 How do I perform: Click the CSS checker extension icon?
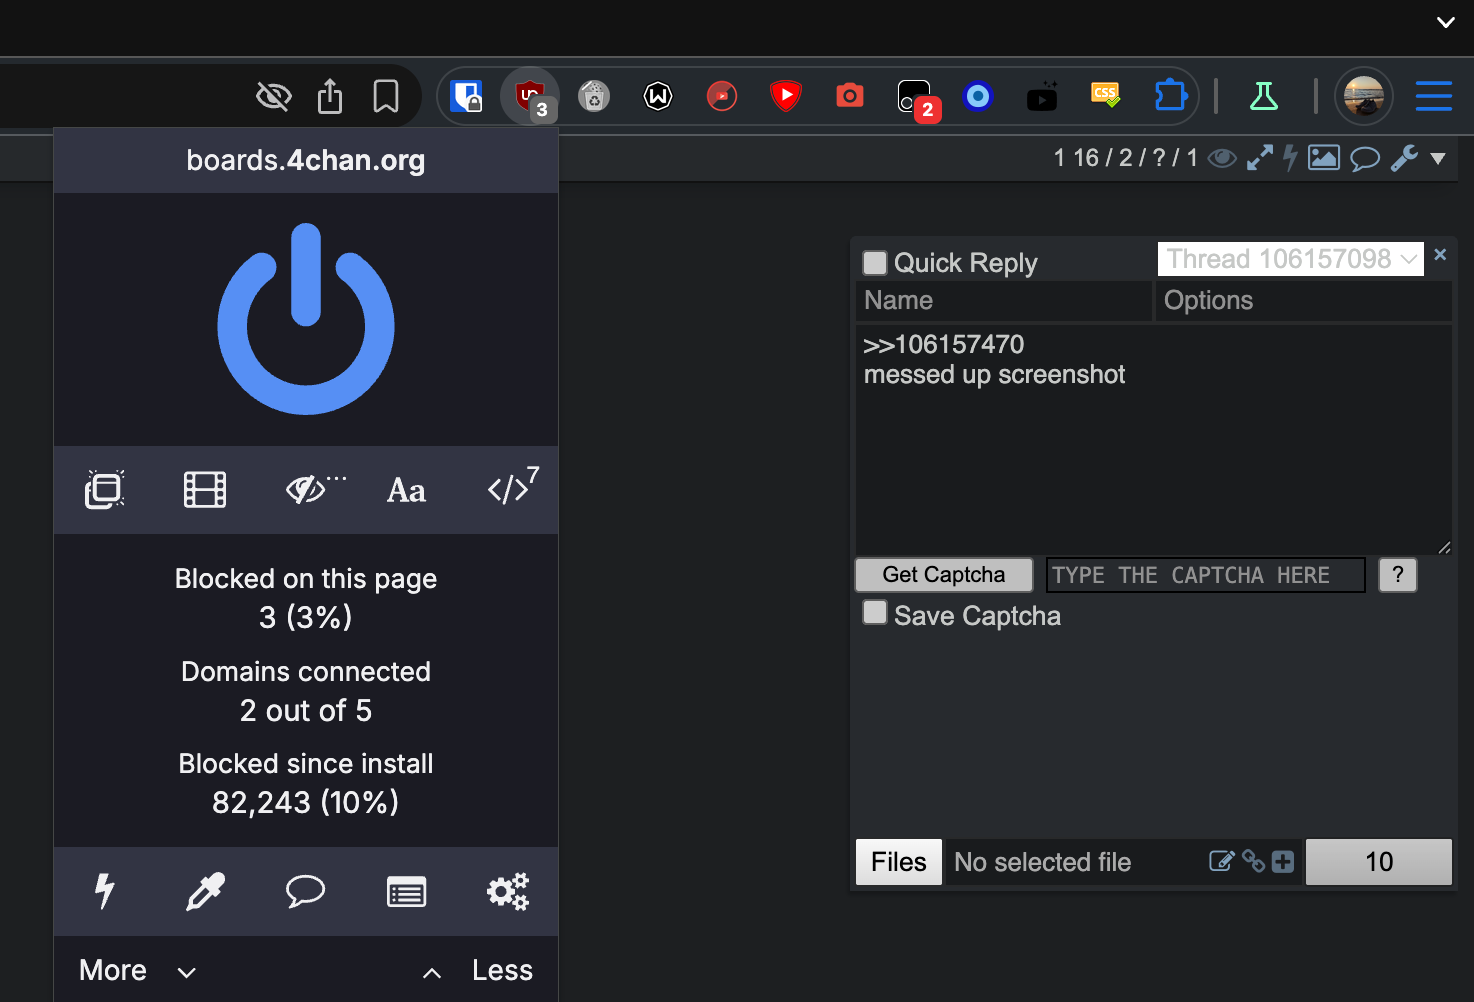1105,95
